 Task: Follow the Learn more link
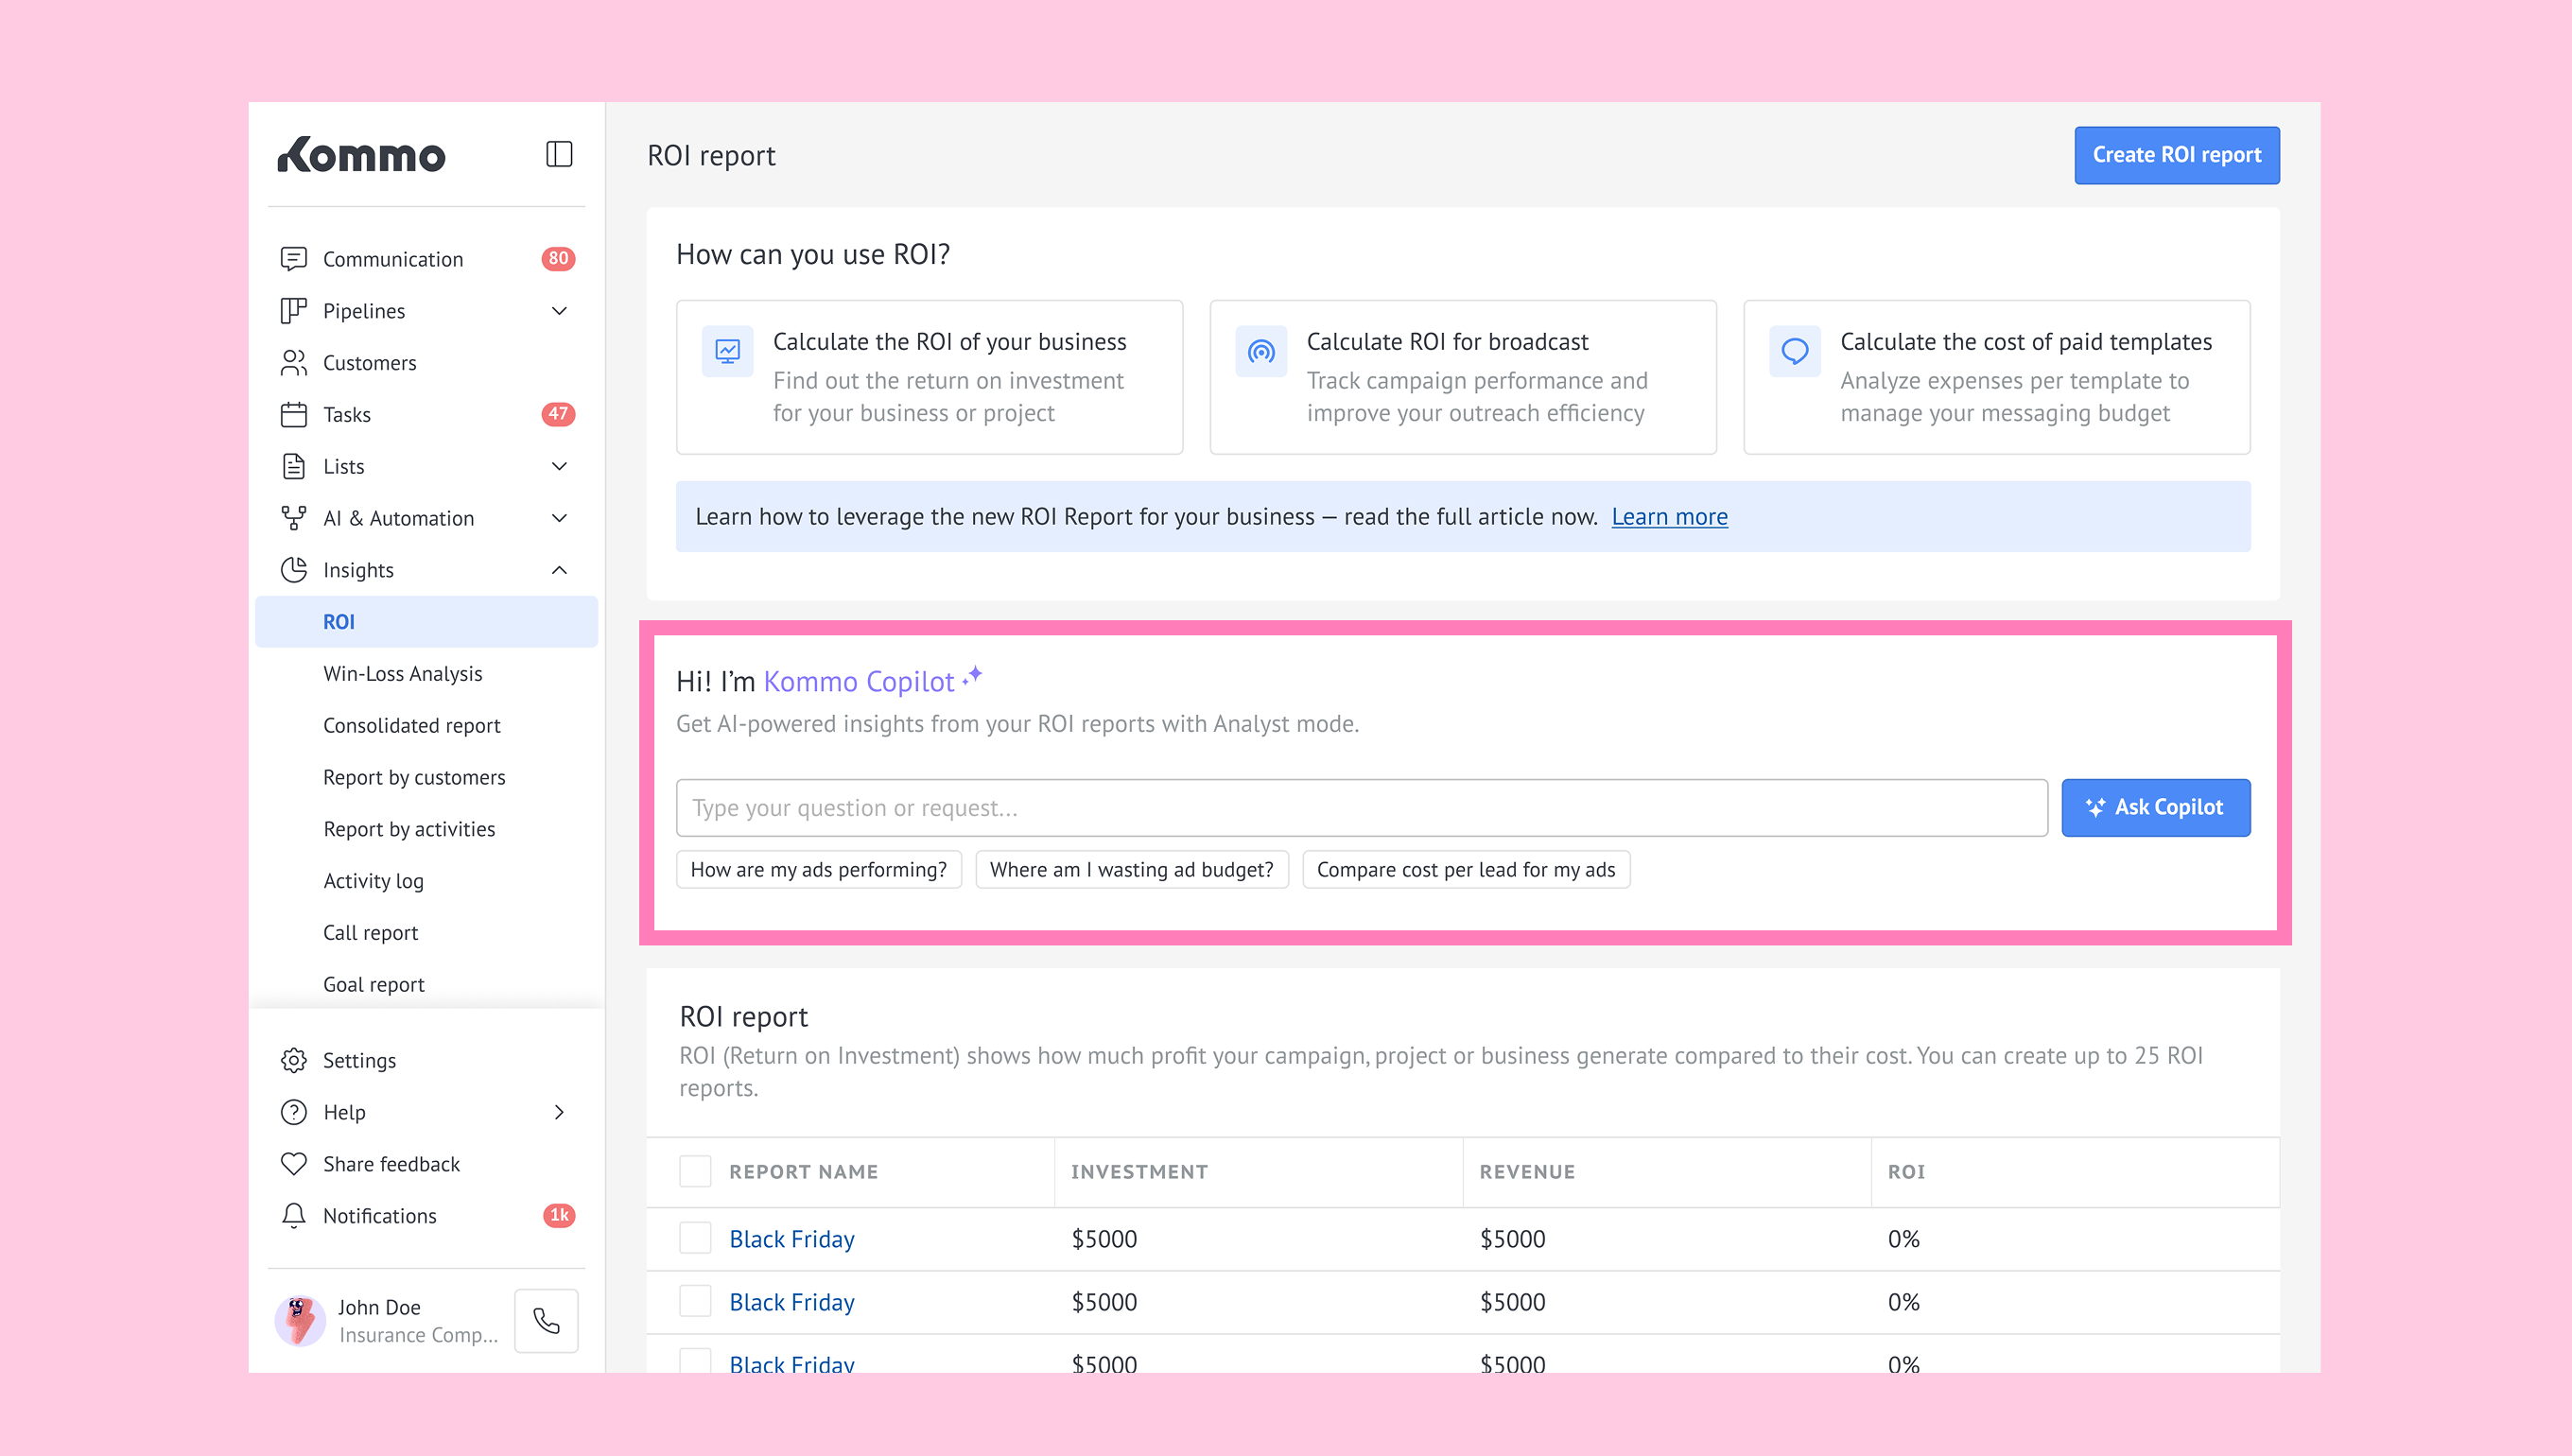(1669, 516)
